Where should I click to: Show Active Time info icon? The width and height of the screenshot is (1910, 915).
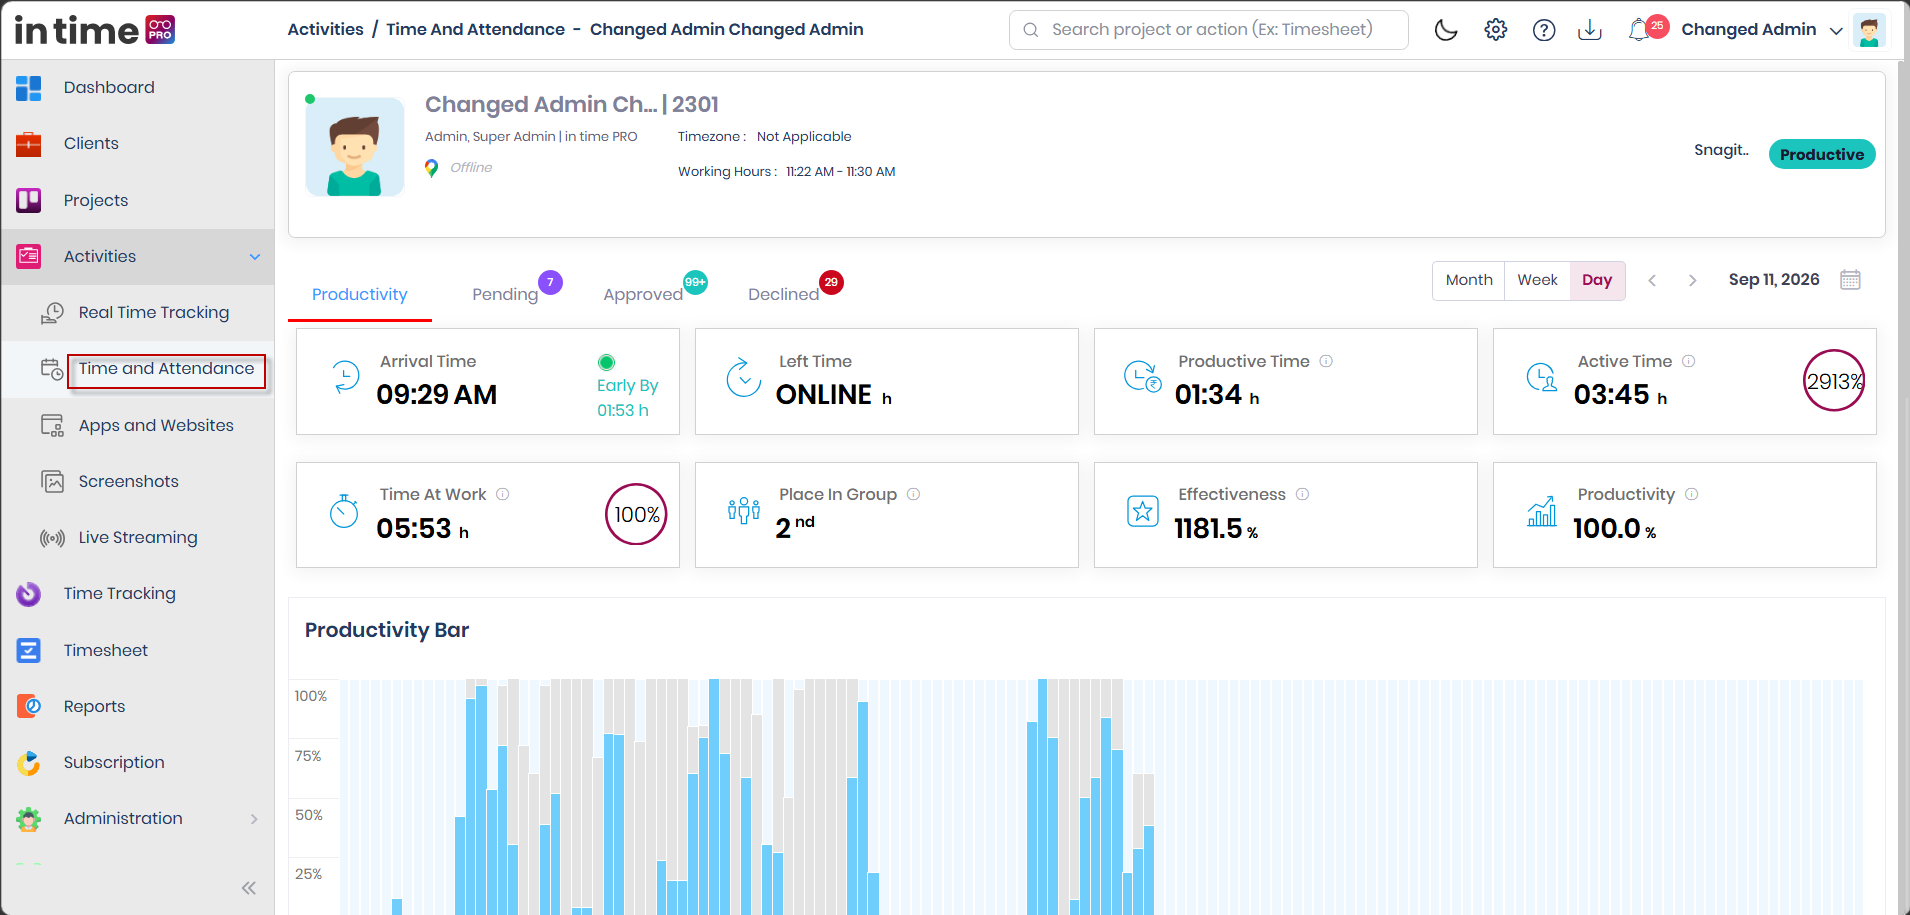(1688, 361)
